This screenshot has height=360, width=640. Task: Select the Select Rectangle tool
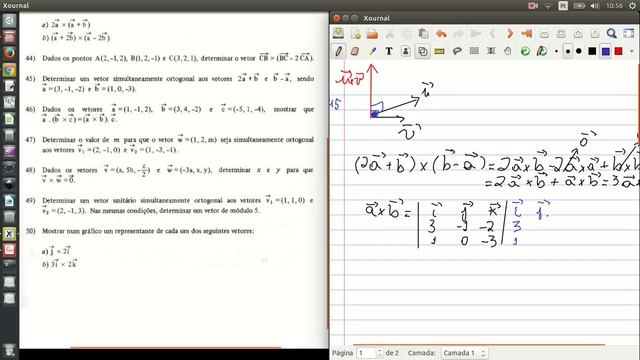[474, 51]
